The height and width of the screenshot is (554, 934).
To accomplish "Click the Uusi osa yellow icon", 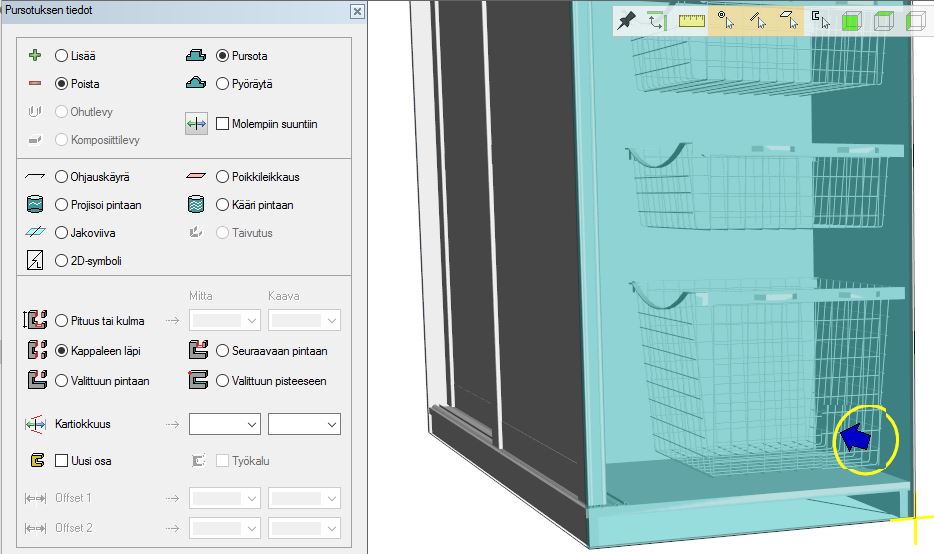I will (37, 460).
